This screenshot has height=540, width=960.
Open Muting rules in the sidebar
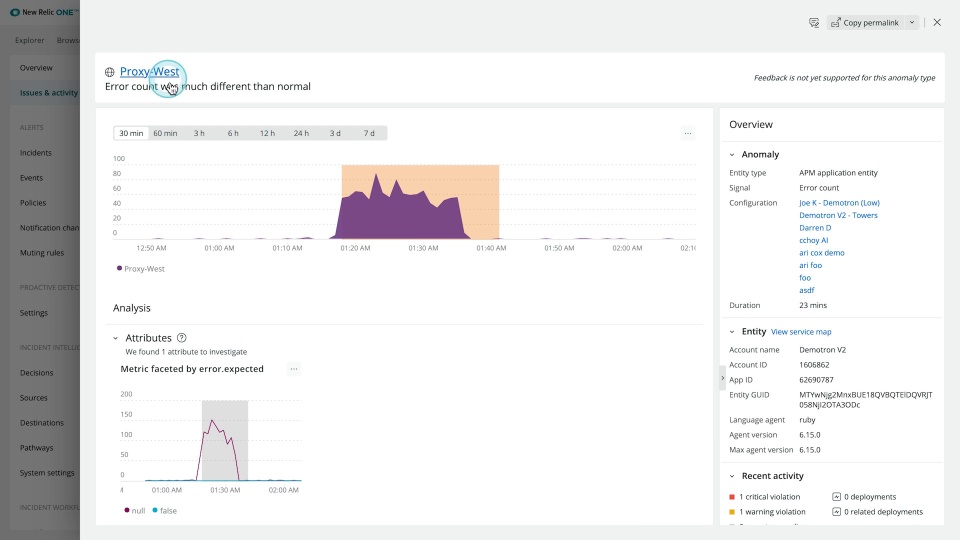[x=42, y=253]
